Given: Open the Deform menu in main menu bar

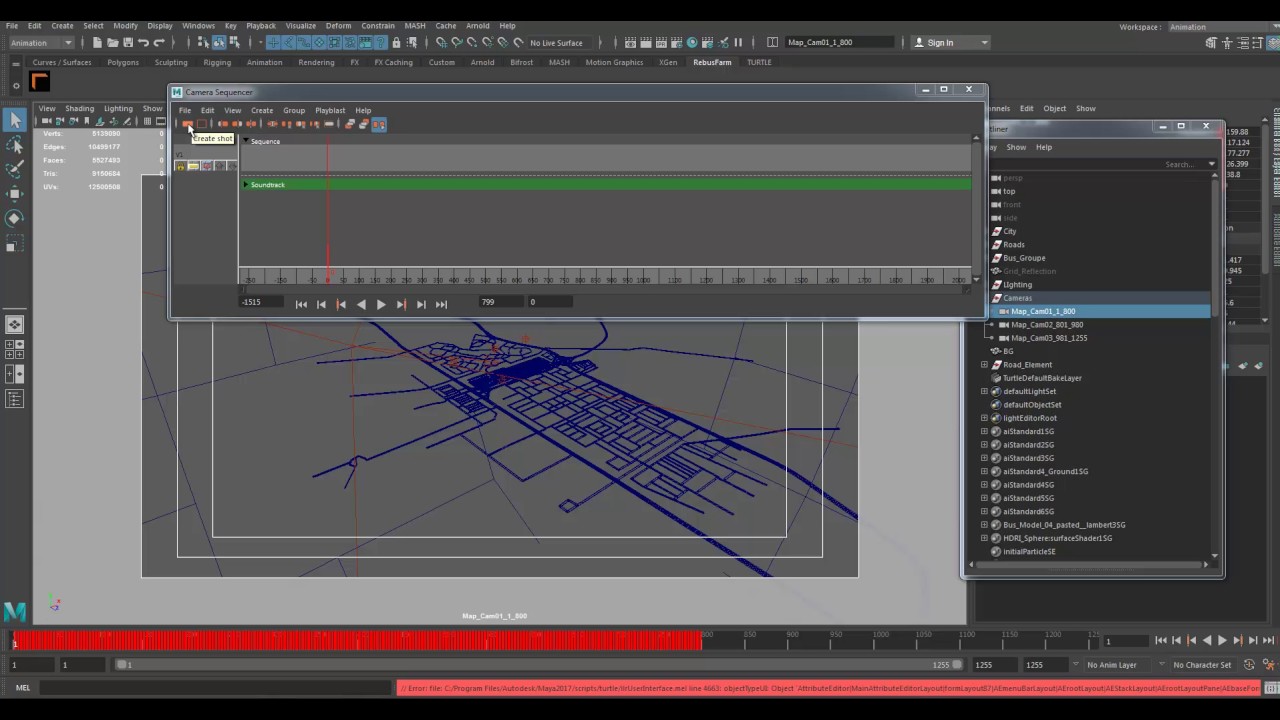Looking at the screenshot, I should (x=338, y=26).
